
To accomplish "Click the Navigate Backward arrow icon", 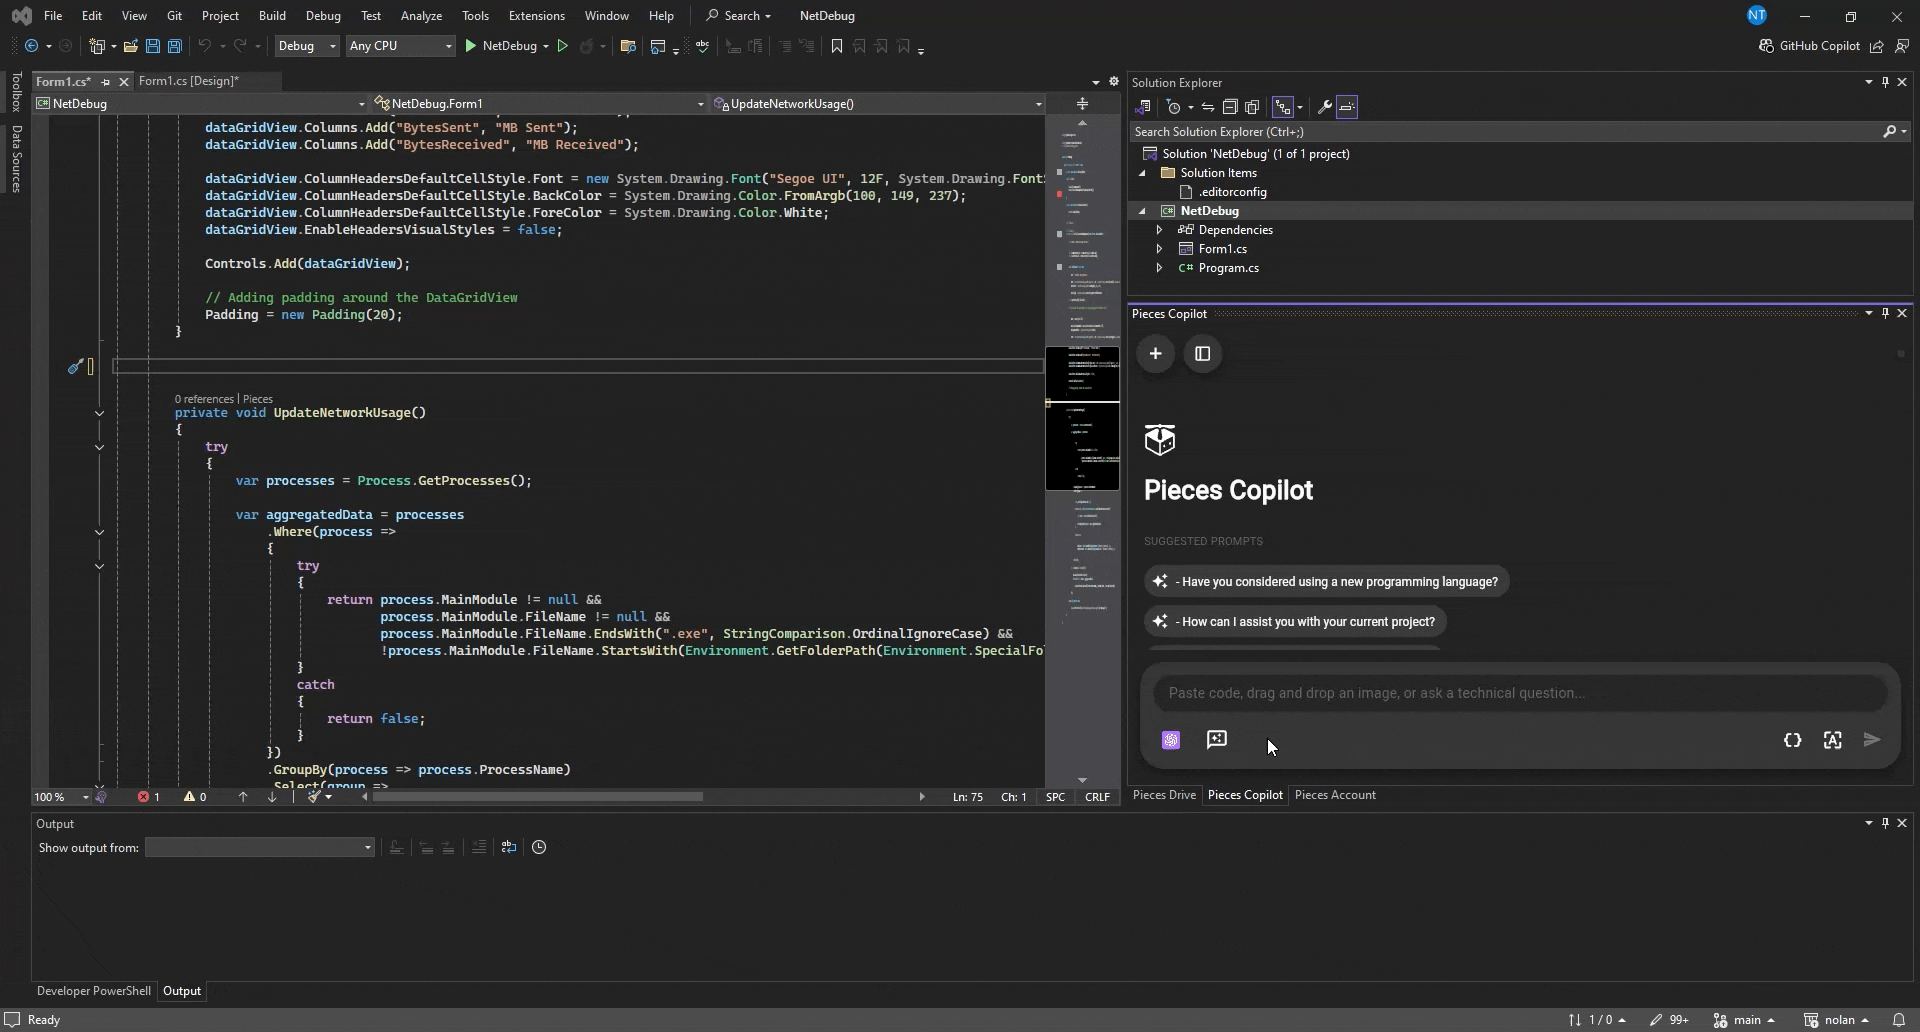I will point(32,46).
